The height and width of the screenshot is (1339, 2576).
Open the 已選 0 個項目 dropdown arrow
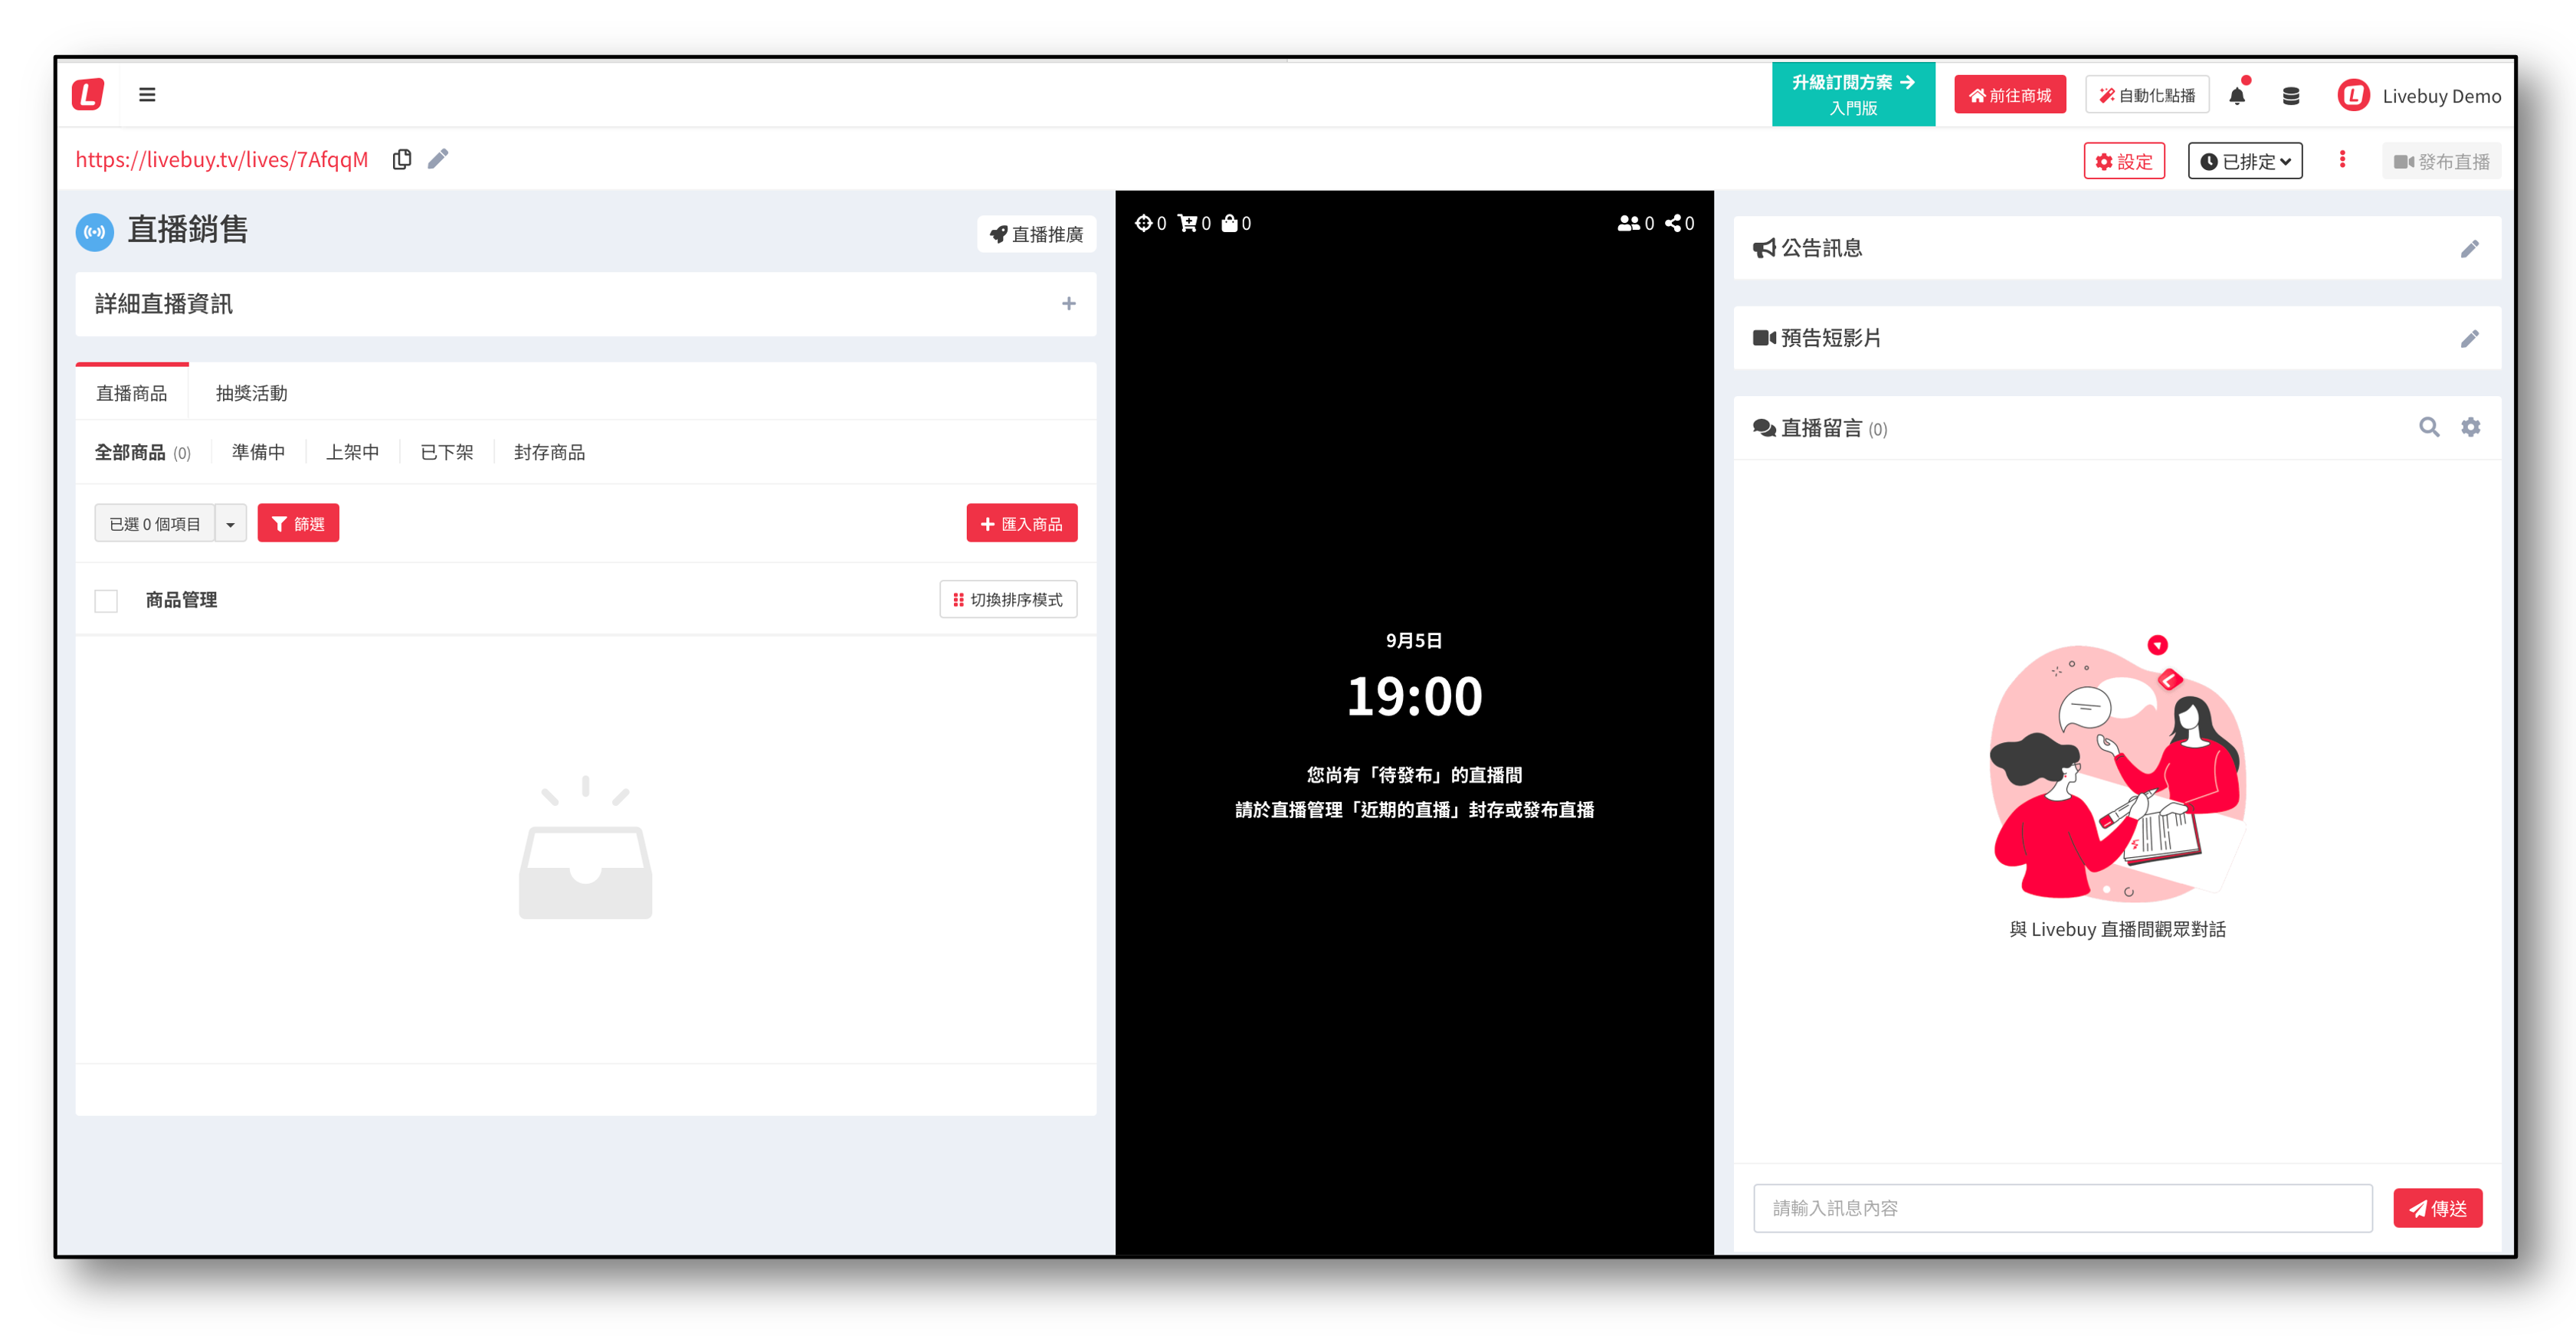[x=231, y=524]
